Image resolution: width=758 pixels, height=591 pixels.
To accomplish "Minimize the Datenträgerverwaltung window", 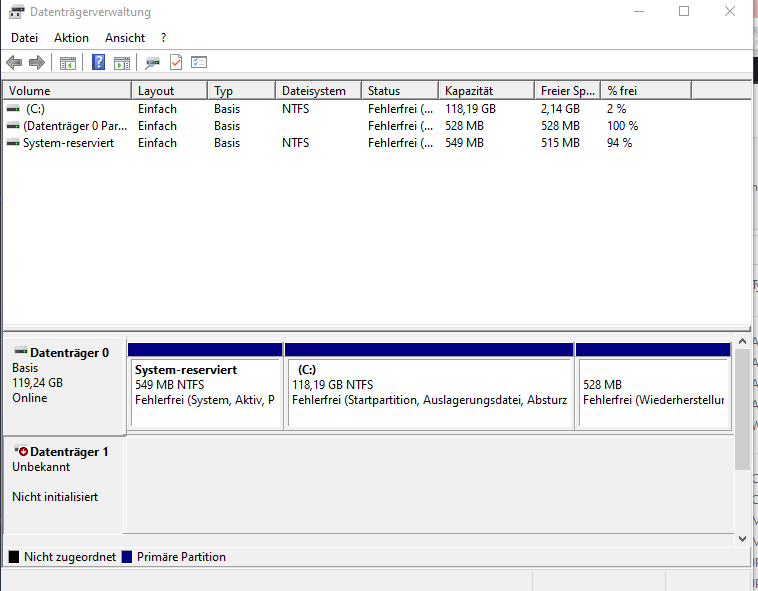I will click(639, 12).
